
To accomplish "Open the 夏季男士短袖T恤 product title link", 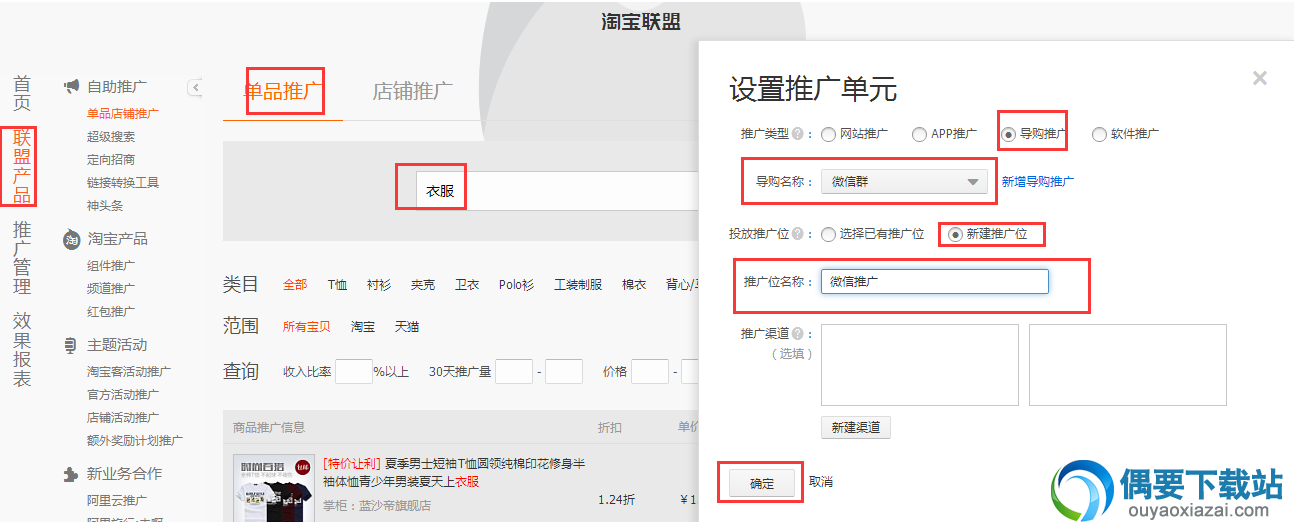I will [x=454, y=473].
